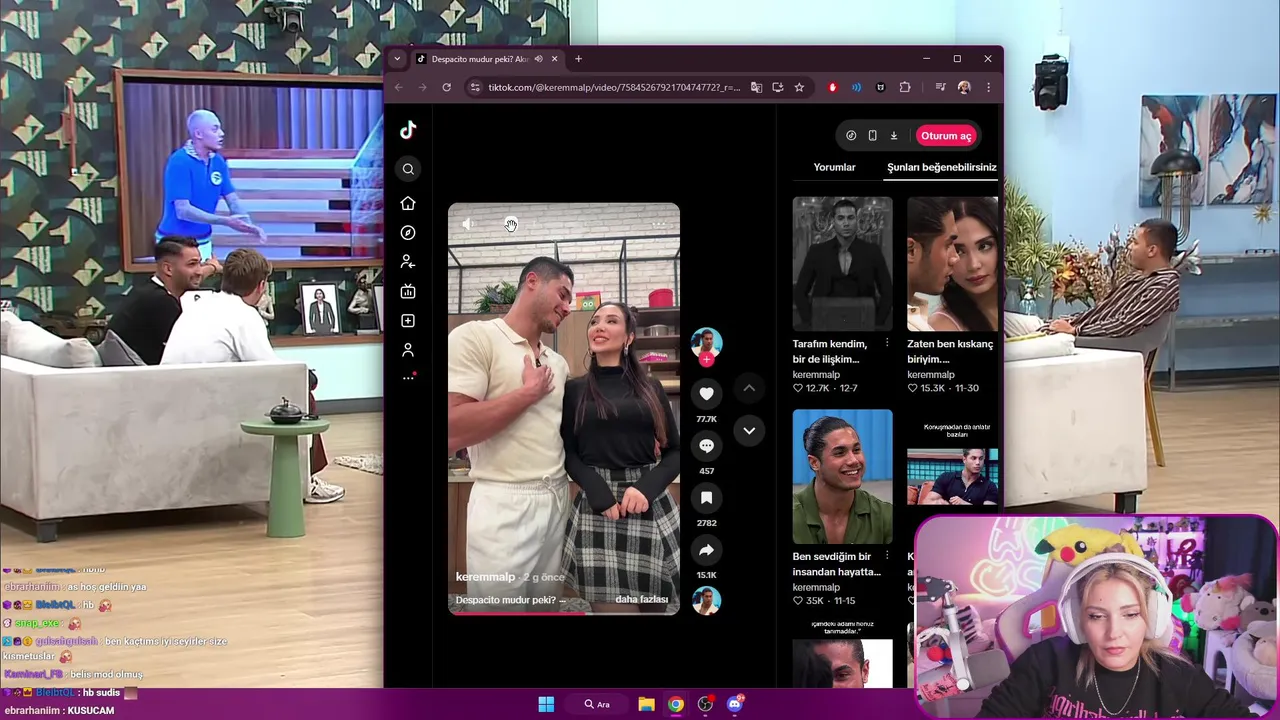Like the video with the heart button
This screenshot has width=1280, height=720.
coord(706,394)
